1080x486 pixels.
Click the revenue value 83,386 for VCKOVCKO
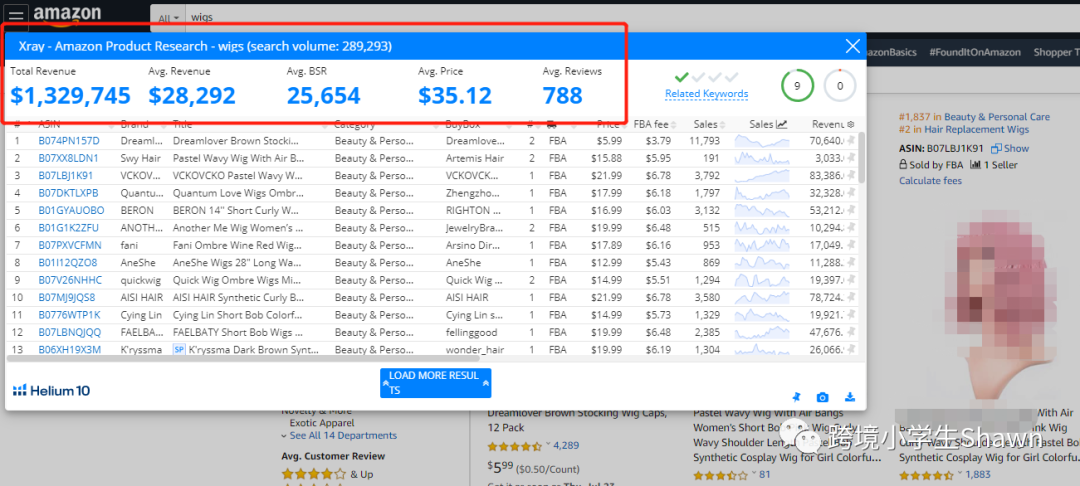829,176
